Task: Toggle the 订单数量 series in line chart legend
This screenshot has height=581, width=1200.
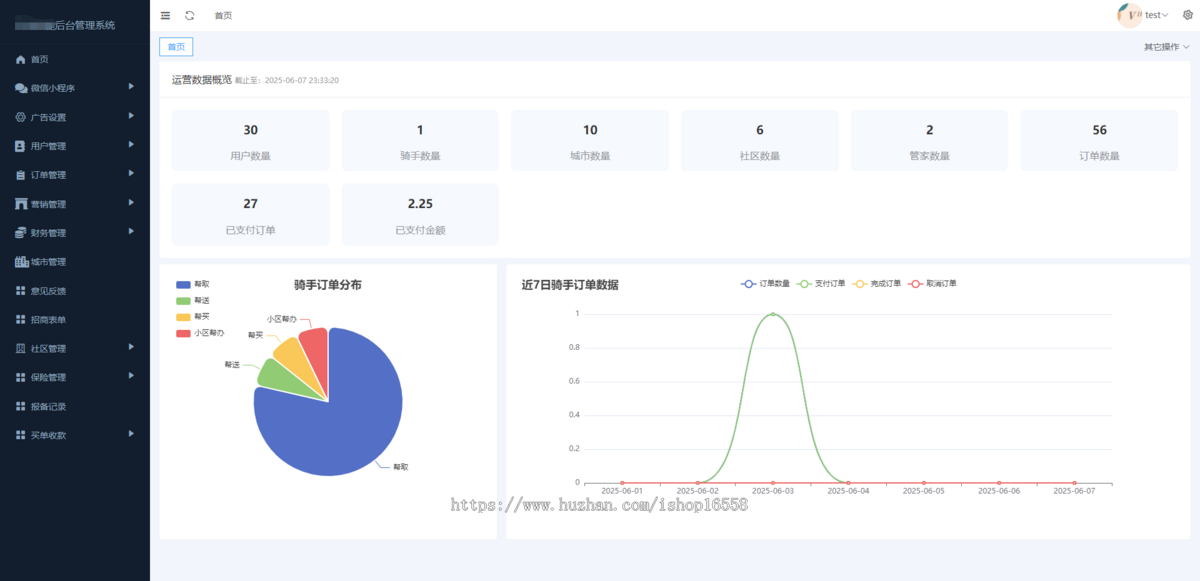Action: click(765, 284)
